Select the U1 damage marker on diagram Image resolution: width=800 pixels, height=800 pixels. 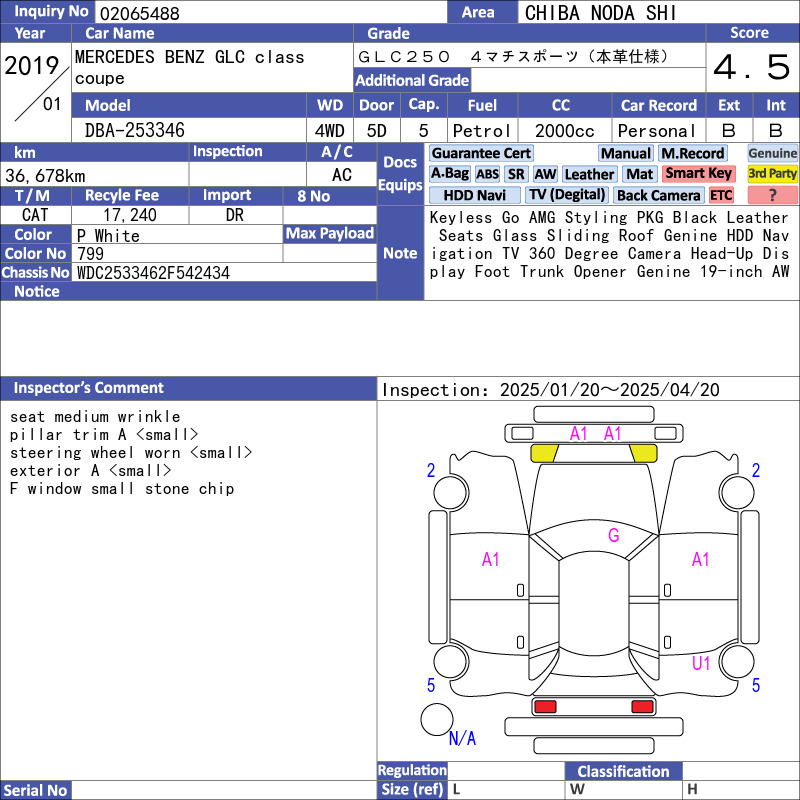(701, 663)
